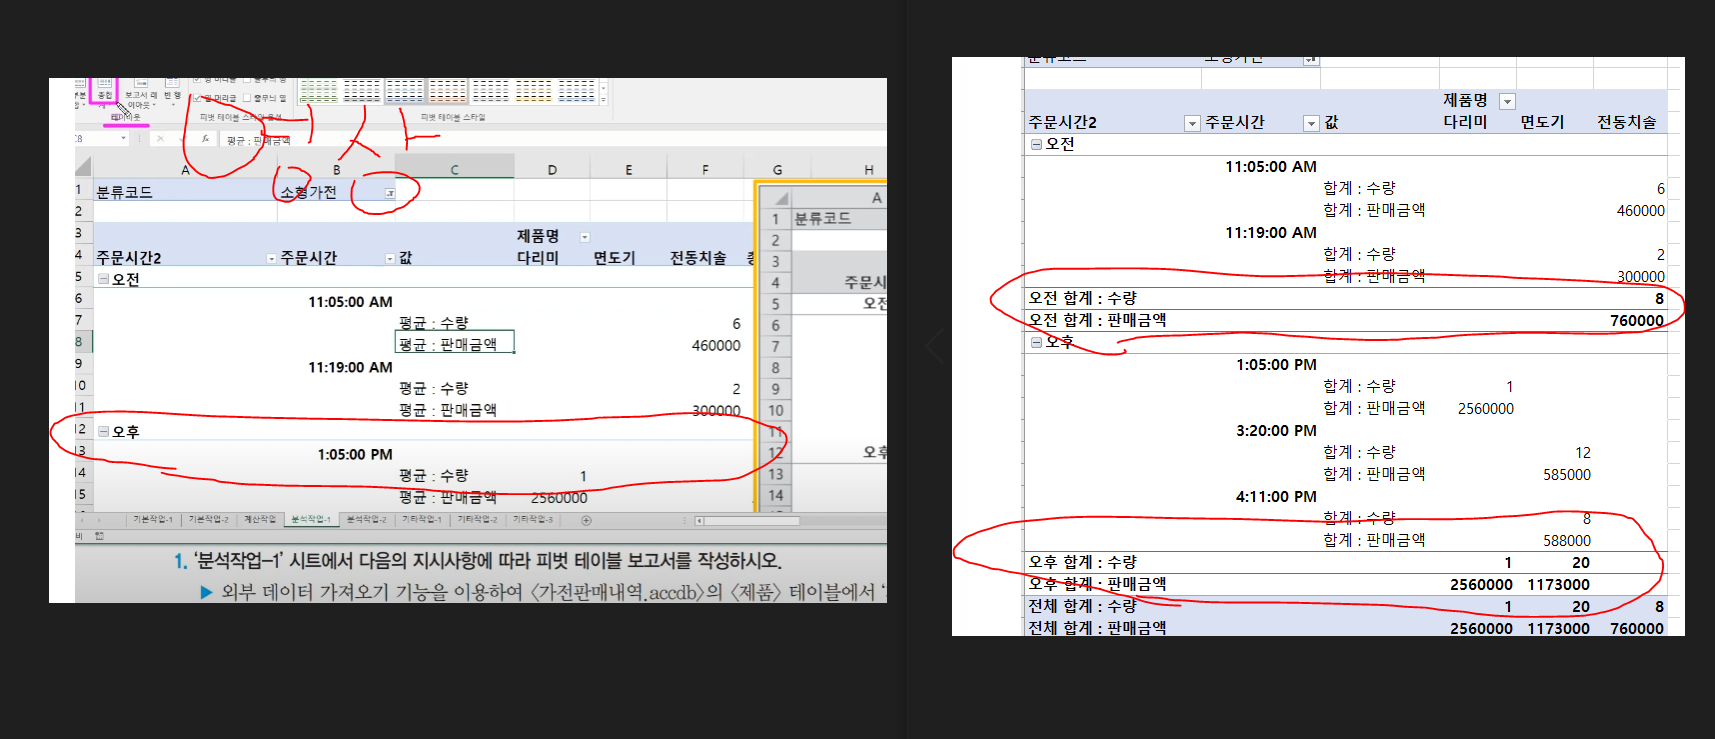Screen dimensions: 1715x739
Task: Click the left arrow of horizontal scrollbar
Action: pos(699,520)
